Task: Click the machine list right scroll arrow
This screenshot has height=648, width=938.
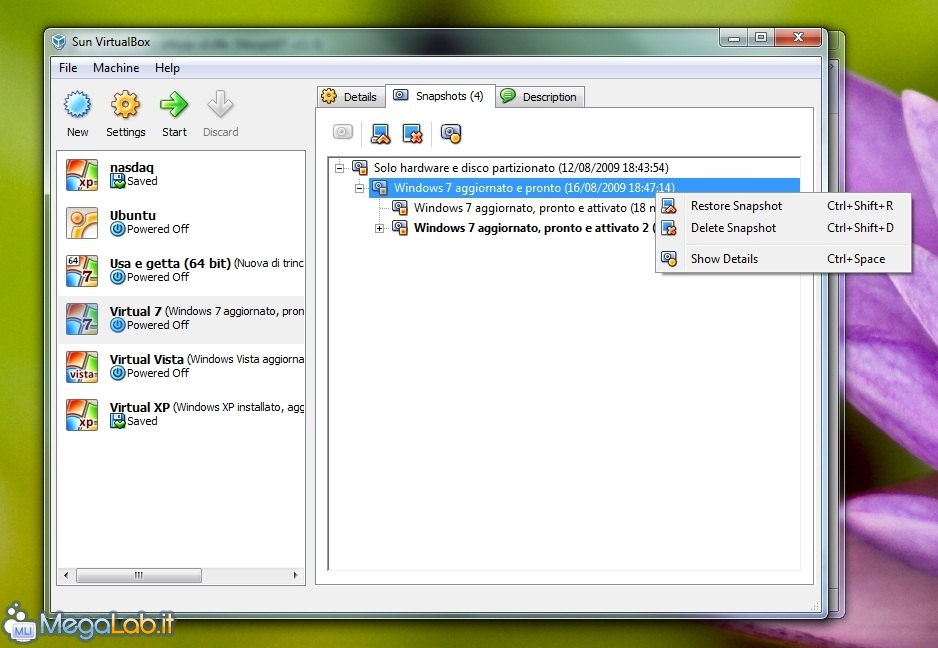Action: pos(296,576)
